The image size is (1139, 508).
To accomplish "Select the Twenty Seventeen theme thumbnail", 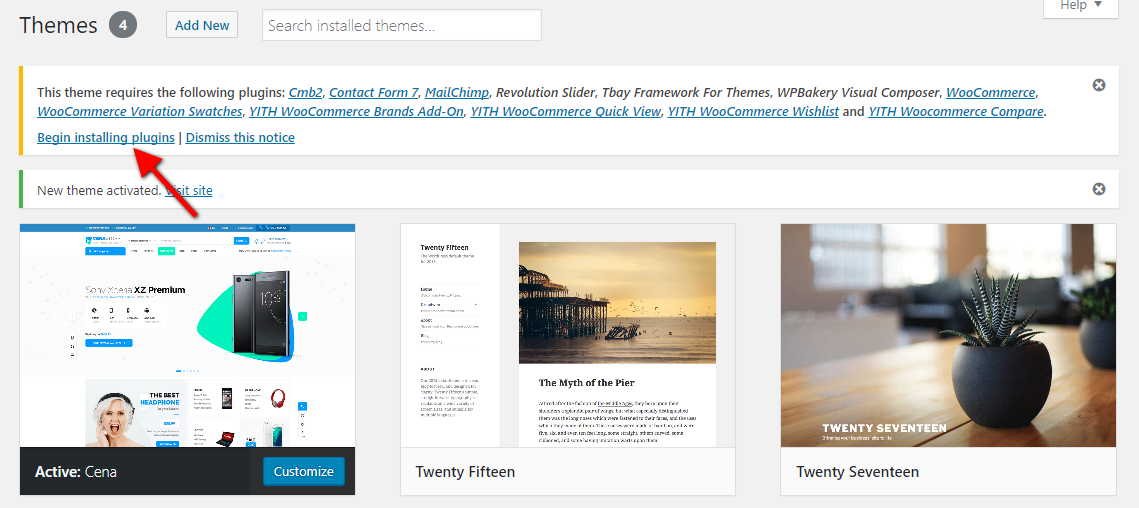I will point(948,335).
